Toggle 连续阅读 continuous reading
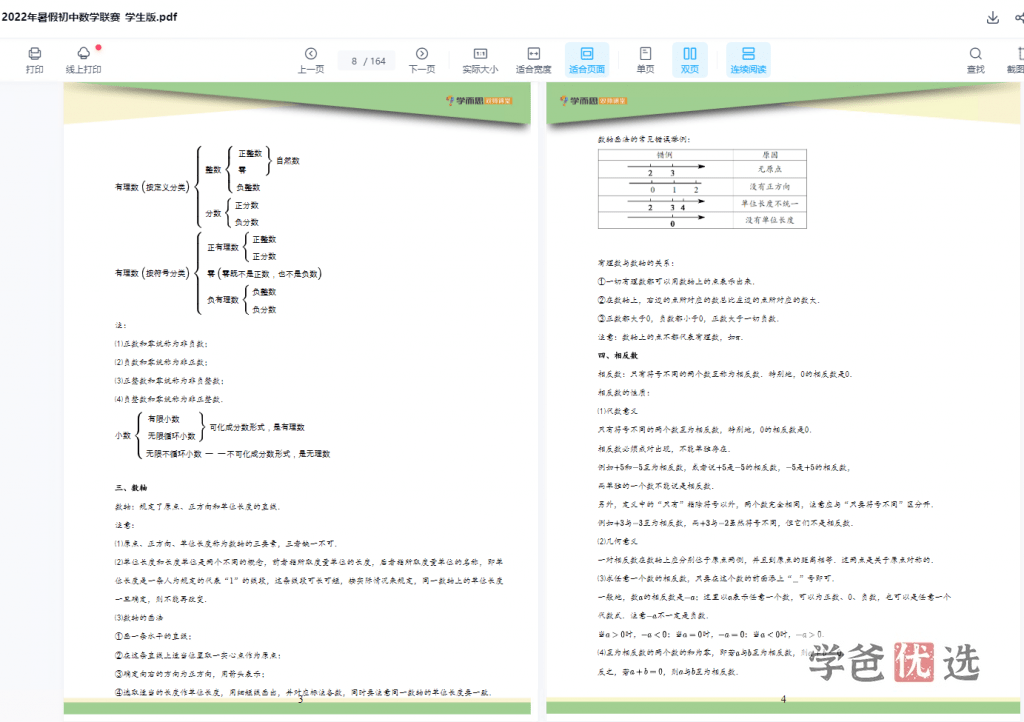This screenshot has height=722, width=1024. 748,60
